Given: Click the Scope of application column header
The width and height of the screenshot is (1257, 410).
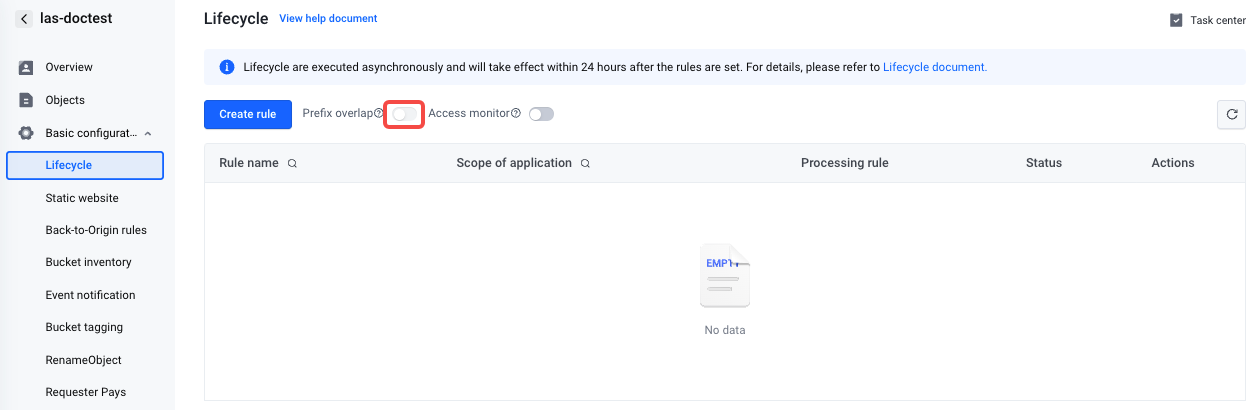Looking at the screenshot, I should pyautogui.click(x=514, y=163).
